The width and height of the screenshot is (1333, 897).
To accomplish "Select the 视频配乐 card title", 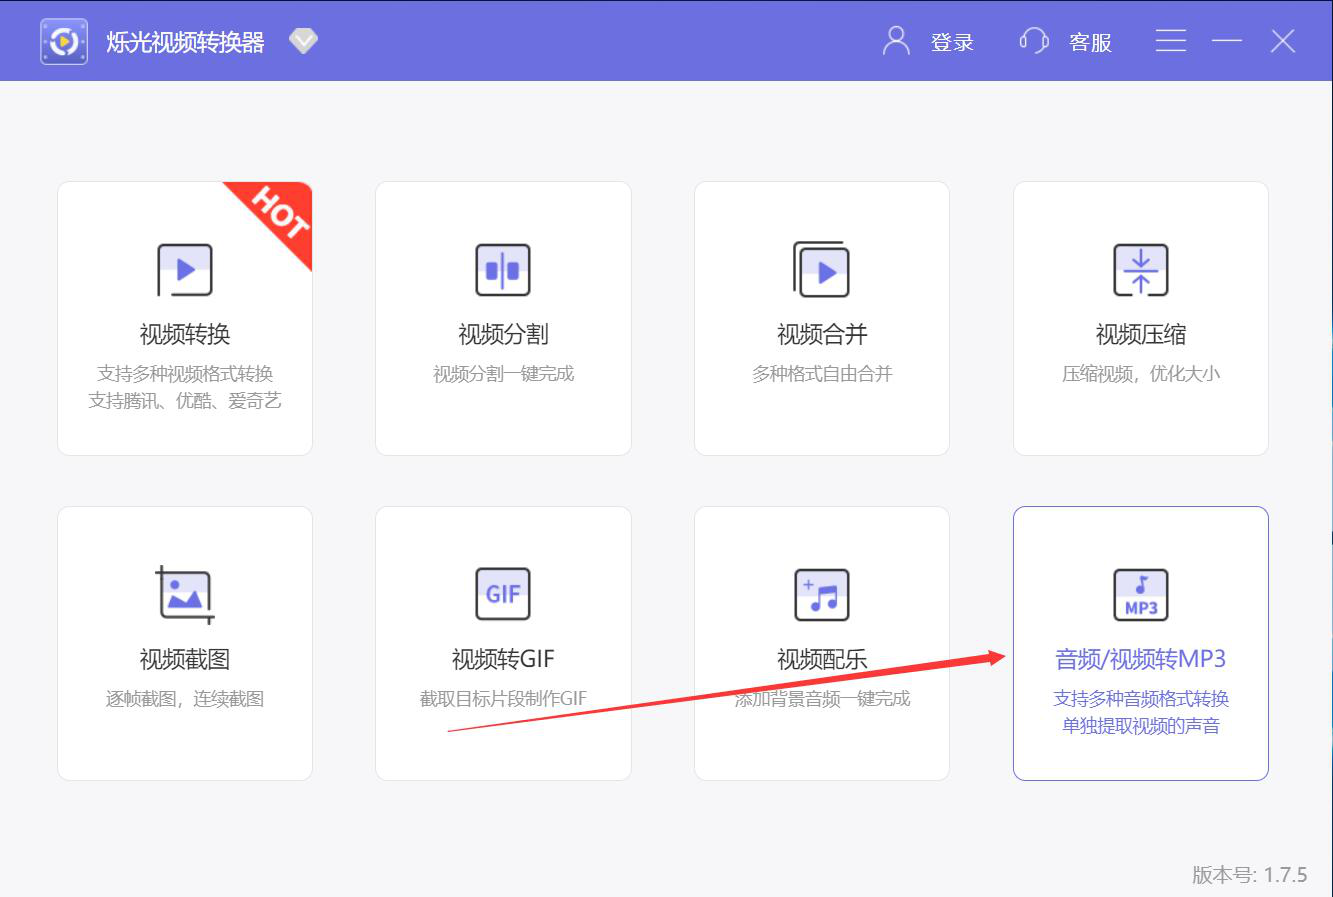I will click(x=822, y=659).
